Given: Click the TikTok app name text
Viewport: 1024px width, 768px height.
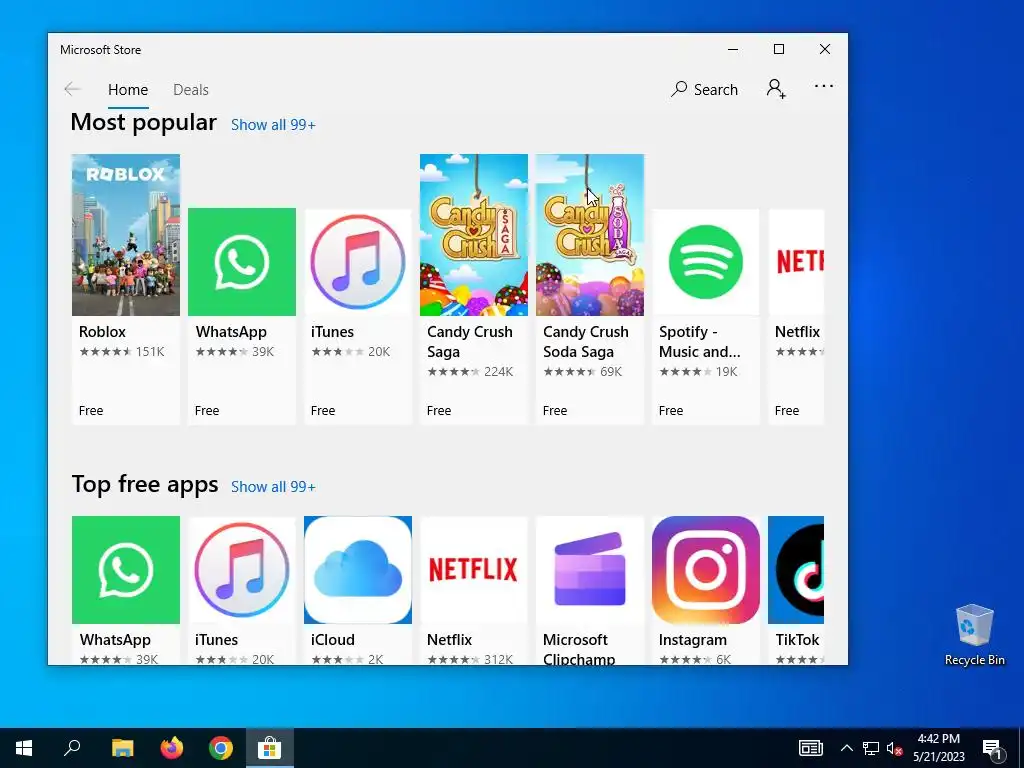Looking at the screenshot, I should coord(797,640).
